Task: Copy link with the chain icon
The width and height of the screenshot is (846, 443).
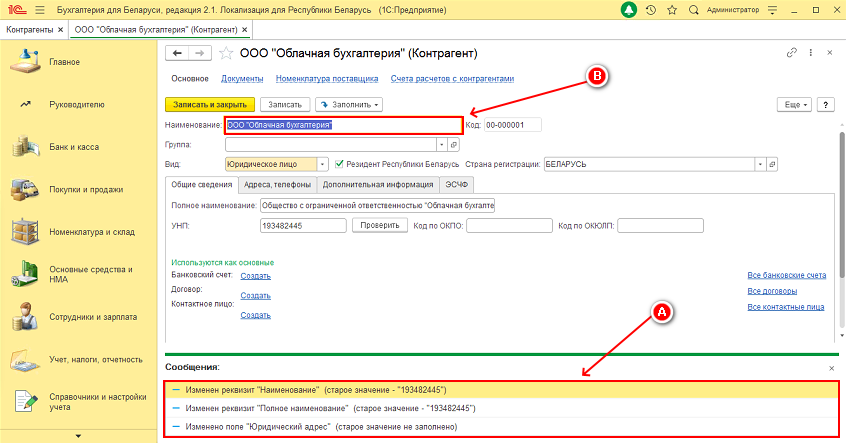Action: [792, 52]
